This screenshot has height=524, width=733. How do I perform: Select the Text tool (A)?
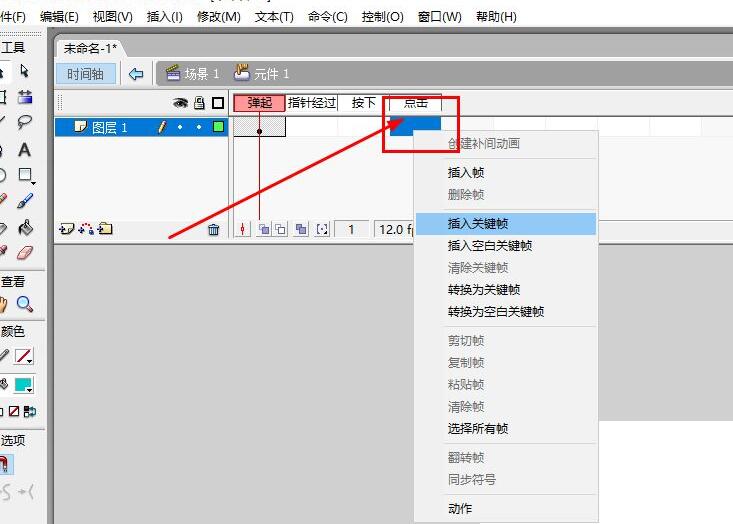[x=24, y=150]
